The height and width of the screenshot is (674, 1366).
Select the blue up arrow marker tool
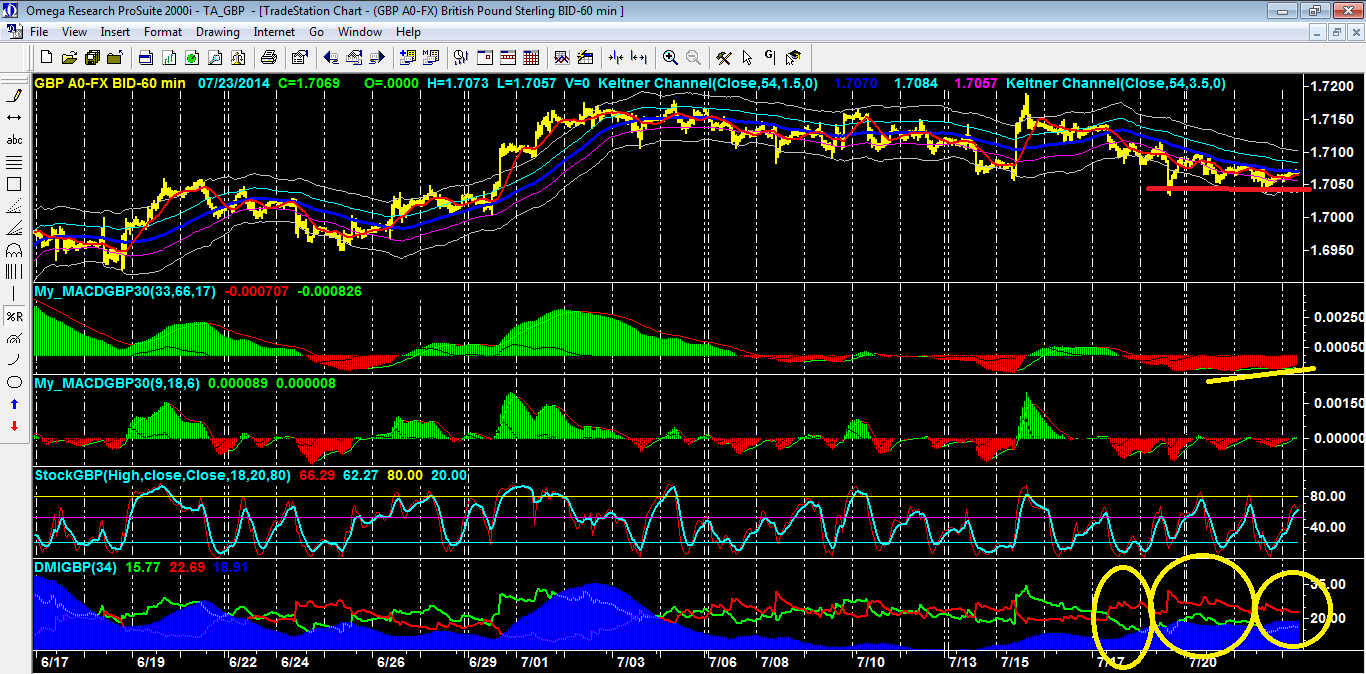14,404
